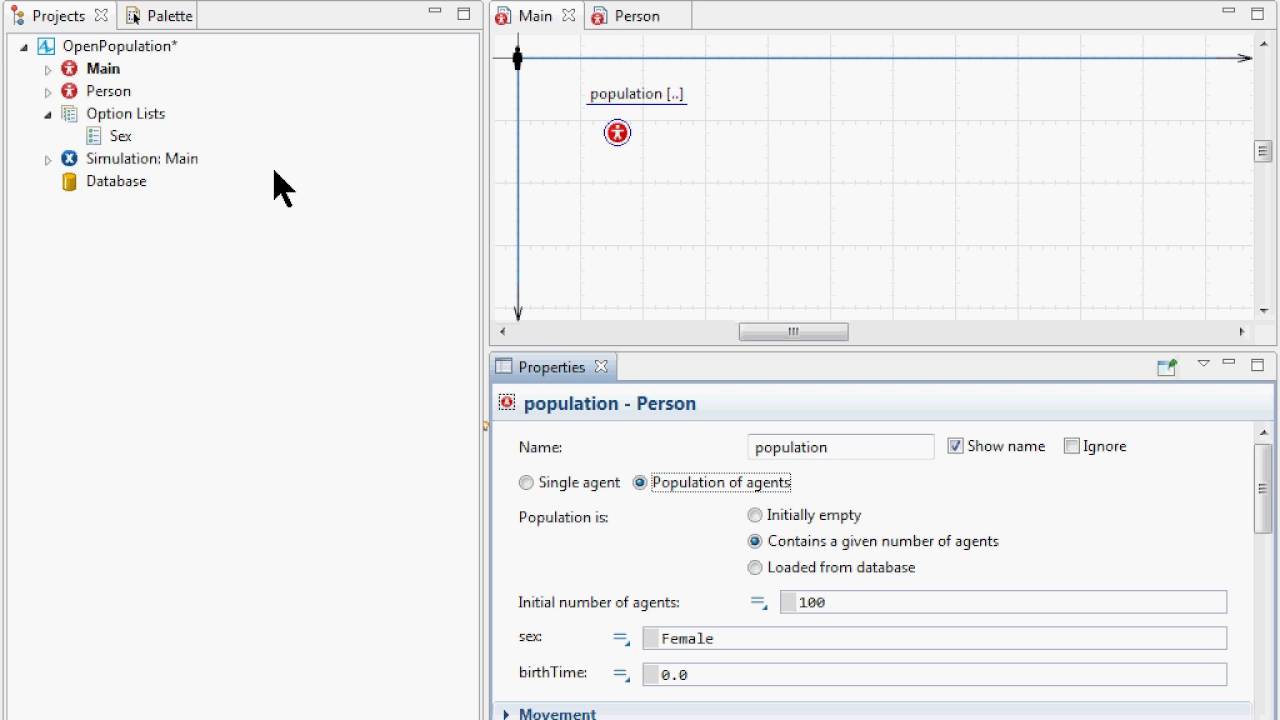Maximize the editor area
The image size is (1280, 720).
point(1257,13)
